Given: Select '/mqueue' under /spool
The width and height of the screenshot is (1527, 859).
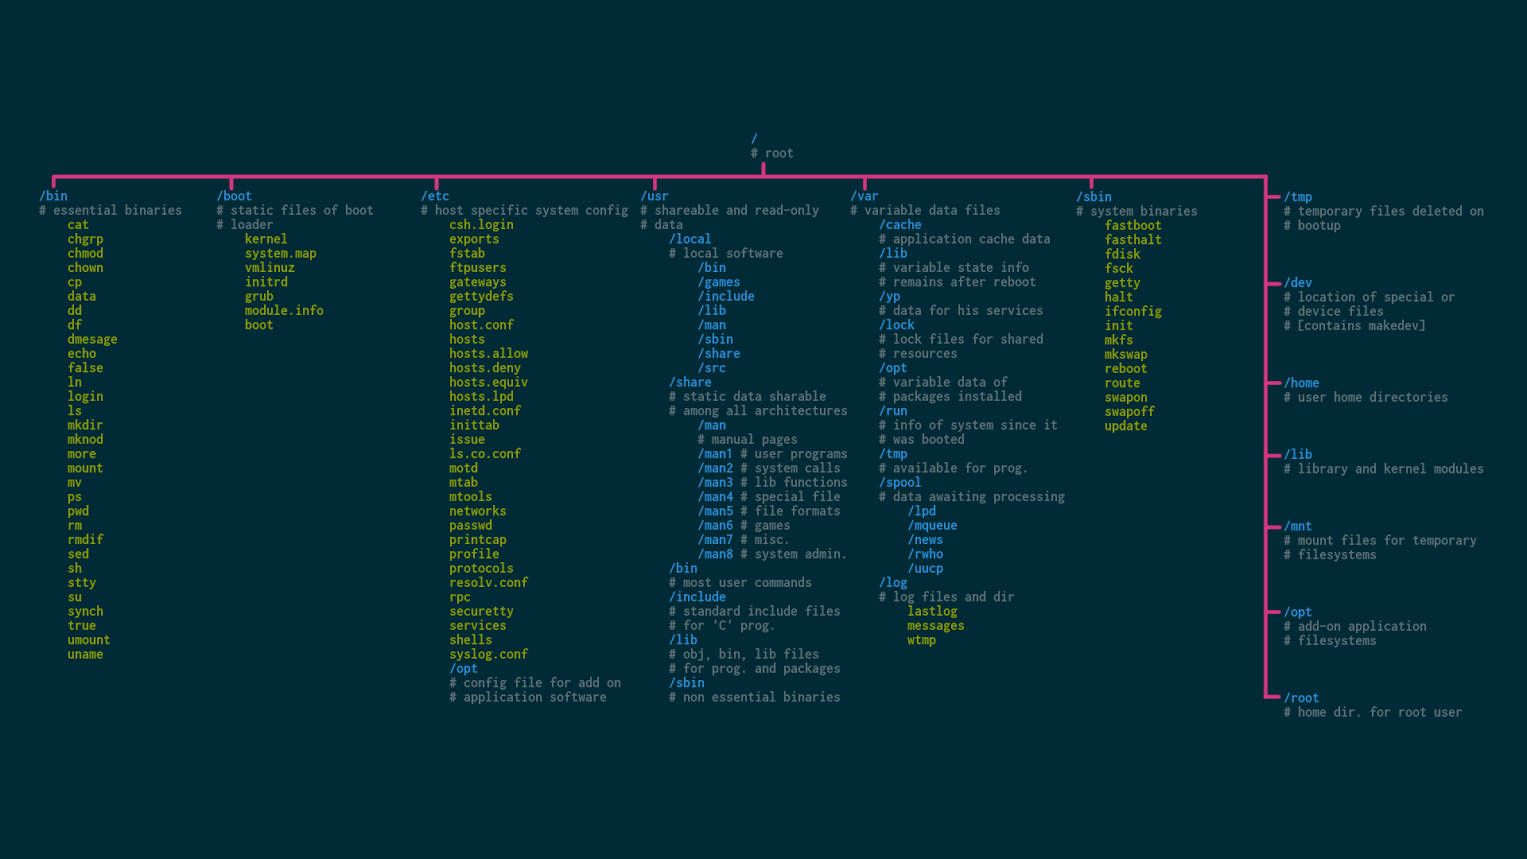Looking at the screenshot, I should point(932,525).
